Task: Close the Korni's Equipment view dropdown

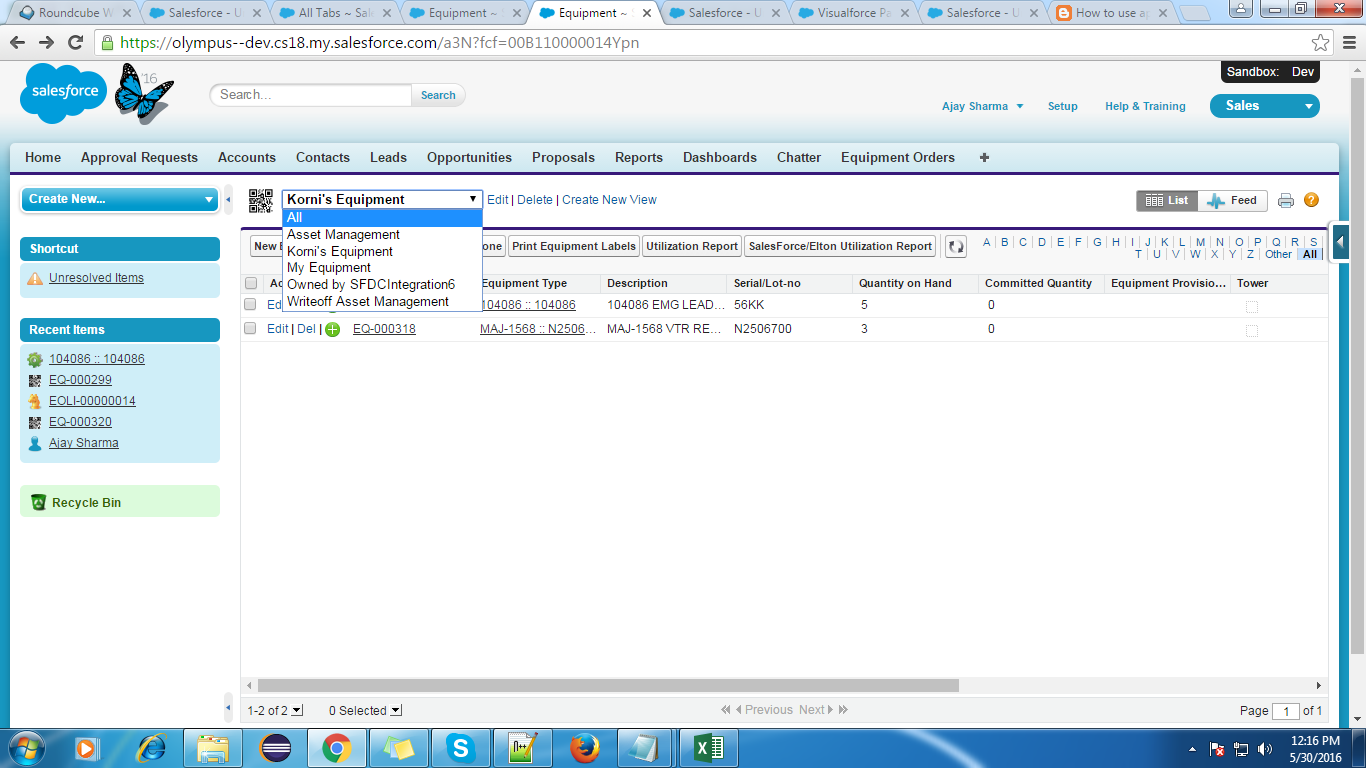Action: [382, 200]
